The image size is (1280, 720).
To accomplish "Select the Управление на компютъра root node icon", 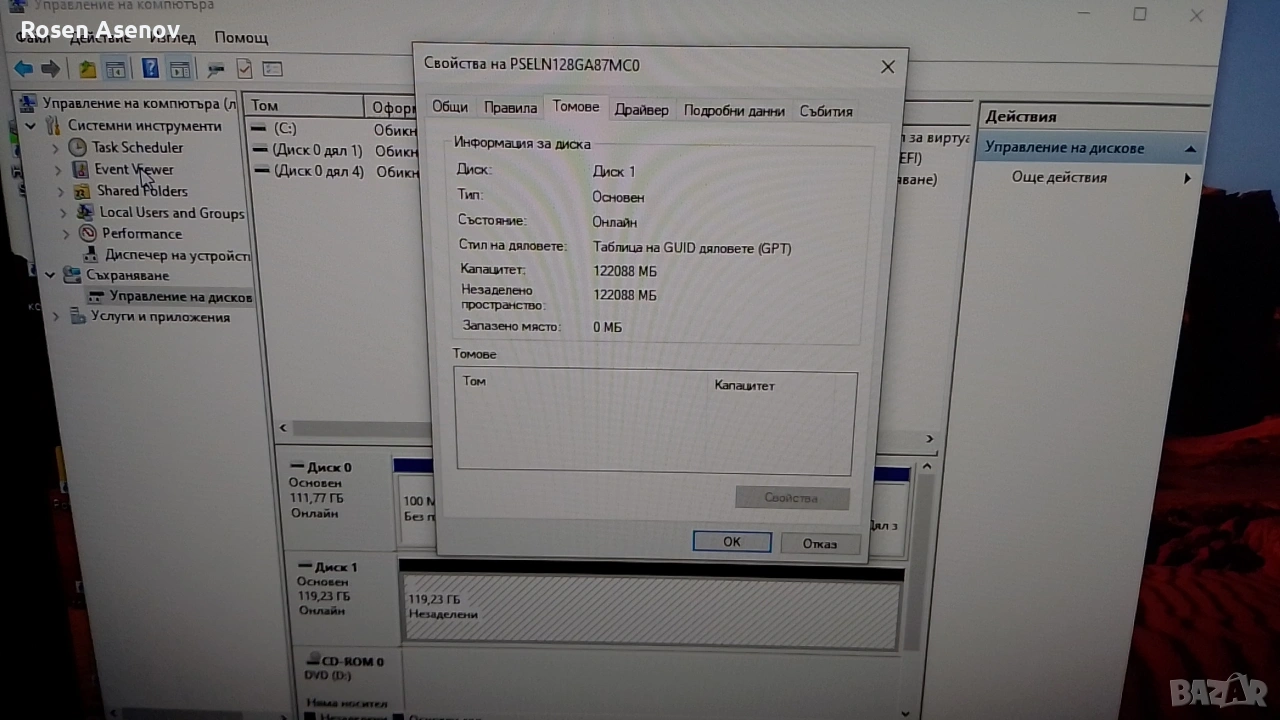I will 29,103.
